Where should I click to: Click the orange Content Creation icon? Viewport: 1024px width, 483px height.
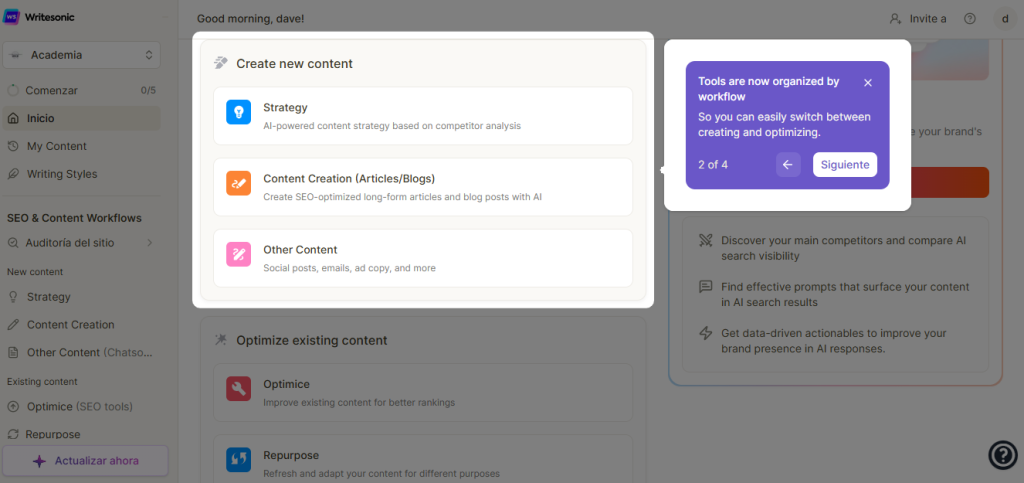point(238,183)
